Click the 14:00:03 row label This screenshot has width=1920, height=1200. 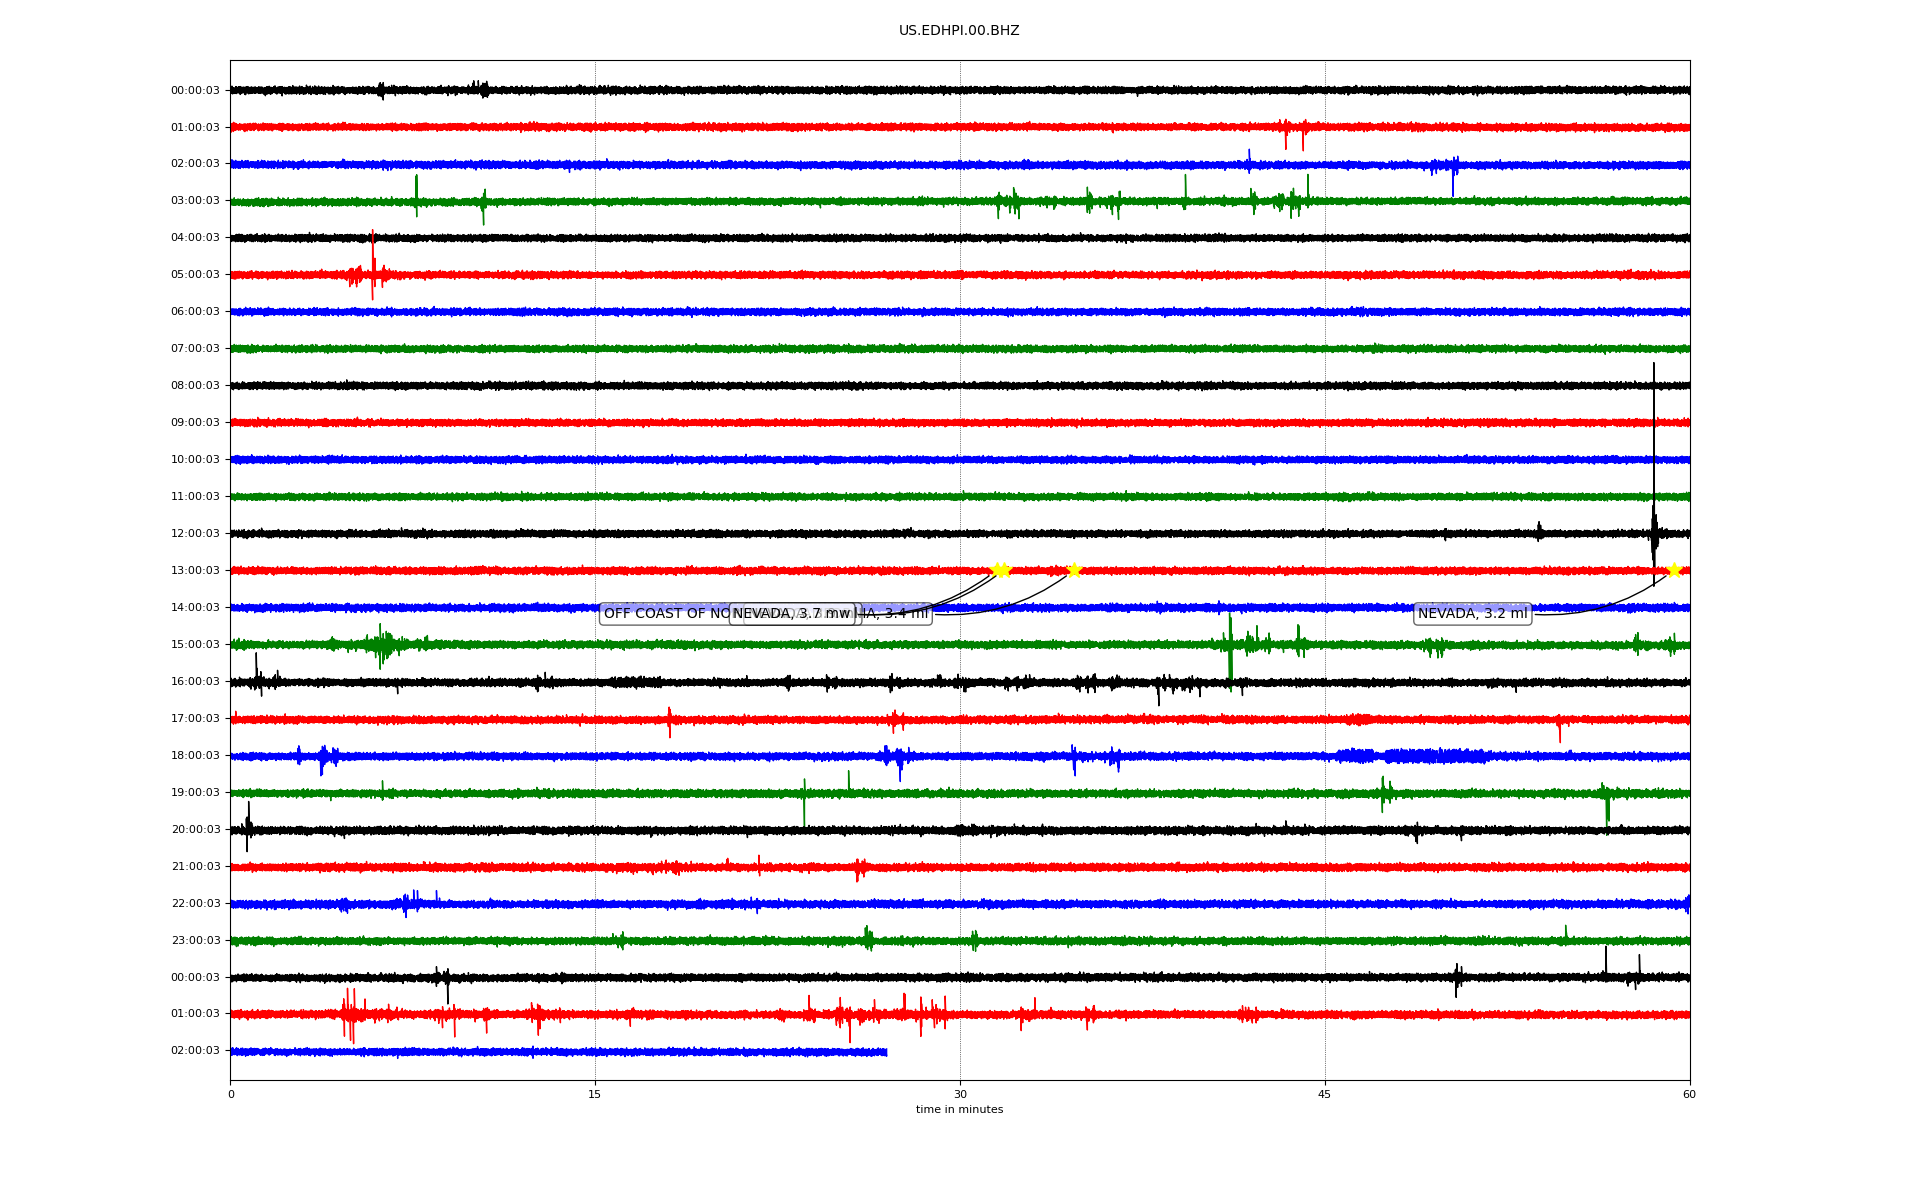pos(195,608)
